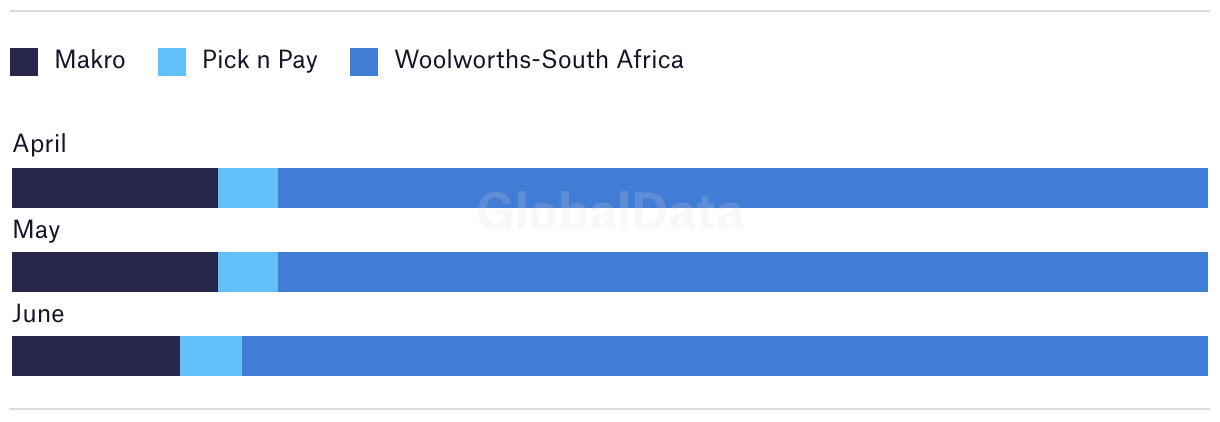Select the June Pick n Pay segment
Image resolution: width=1220 pixels, height=422 pixels.
pos(211,356)
